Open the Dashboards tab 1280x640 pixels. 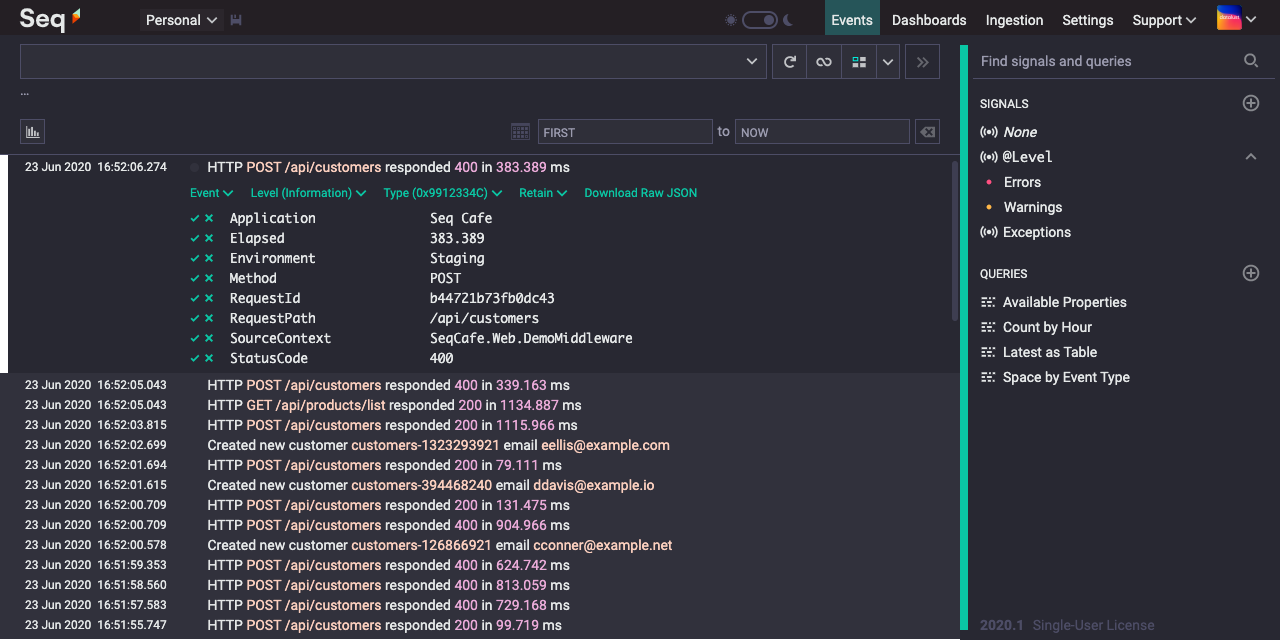[x=928, y=20]
